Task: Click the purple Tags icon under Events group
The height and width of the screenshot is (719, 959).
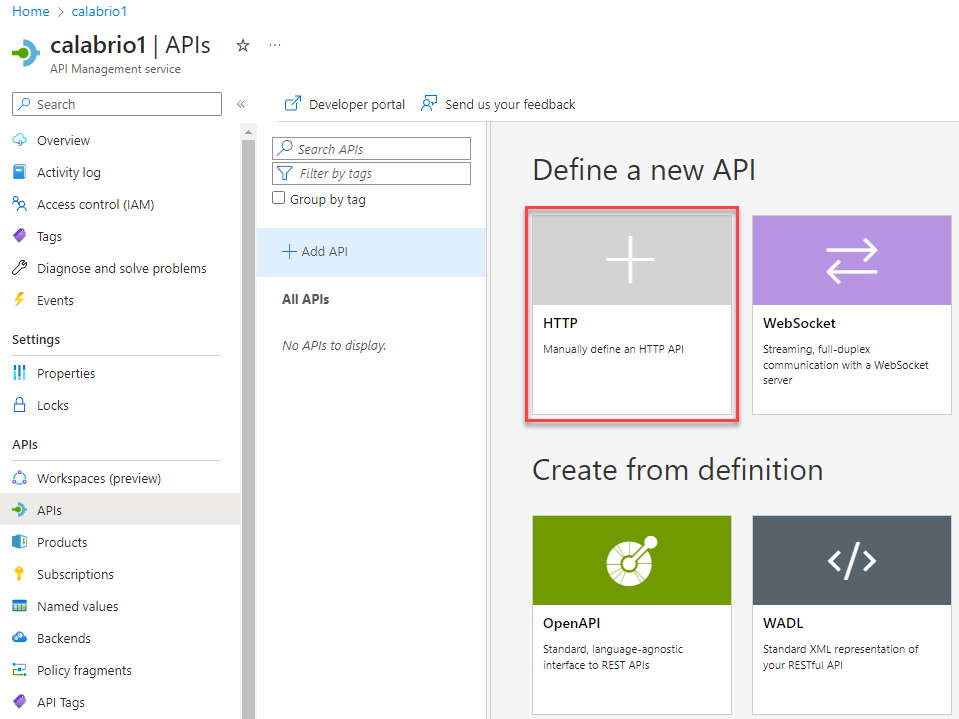Action: coord(20,235)
